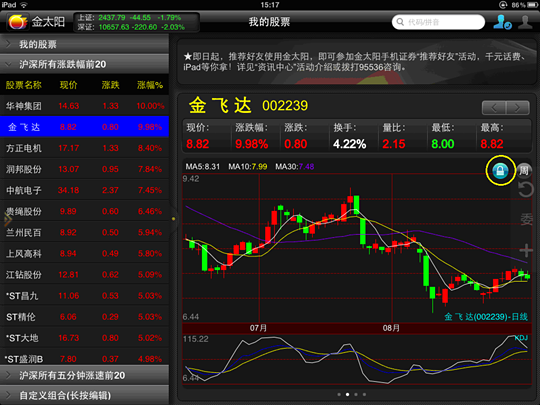Image resolution: width=540 pixels, height=405 pixels.
Task: Sort by 股票名称 column header
Action: [x=23, y=85]
